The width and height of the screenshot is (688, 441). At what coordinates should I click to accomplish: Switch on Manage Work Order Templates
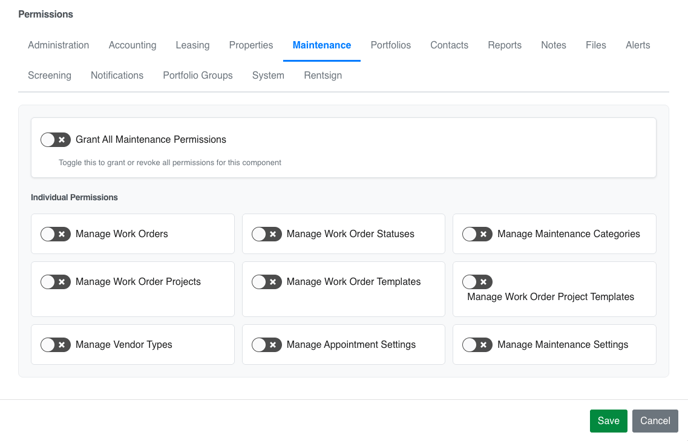point(266,282)
